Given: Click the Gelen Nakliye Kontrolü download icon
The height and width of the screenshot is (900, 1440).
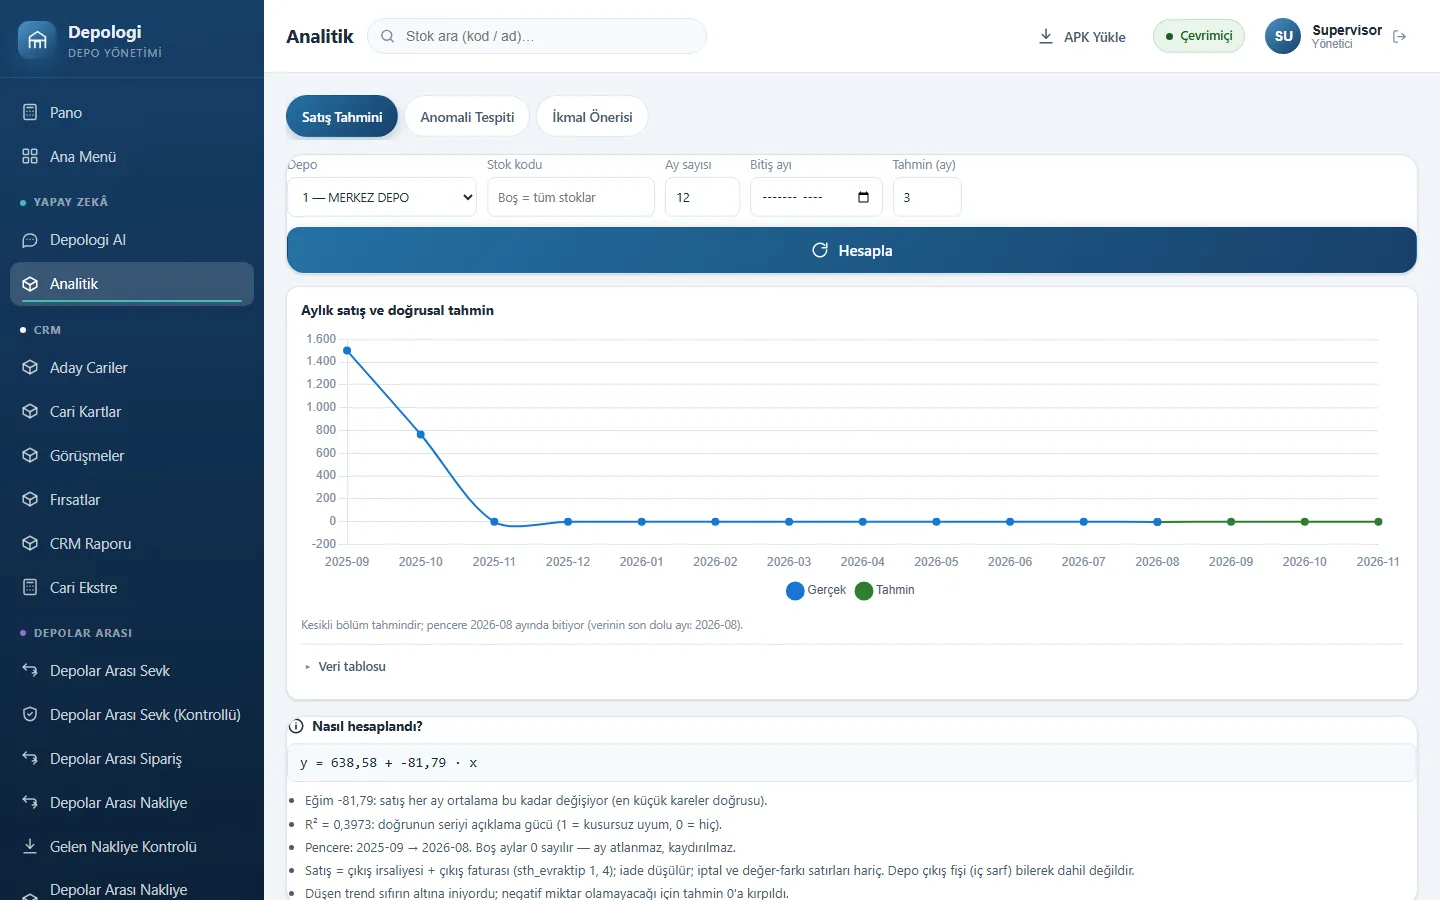Looking at the screenshot, I should (x=30, y=847).
